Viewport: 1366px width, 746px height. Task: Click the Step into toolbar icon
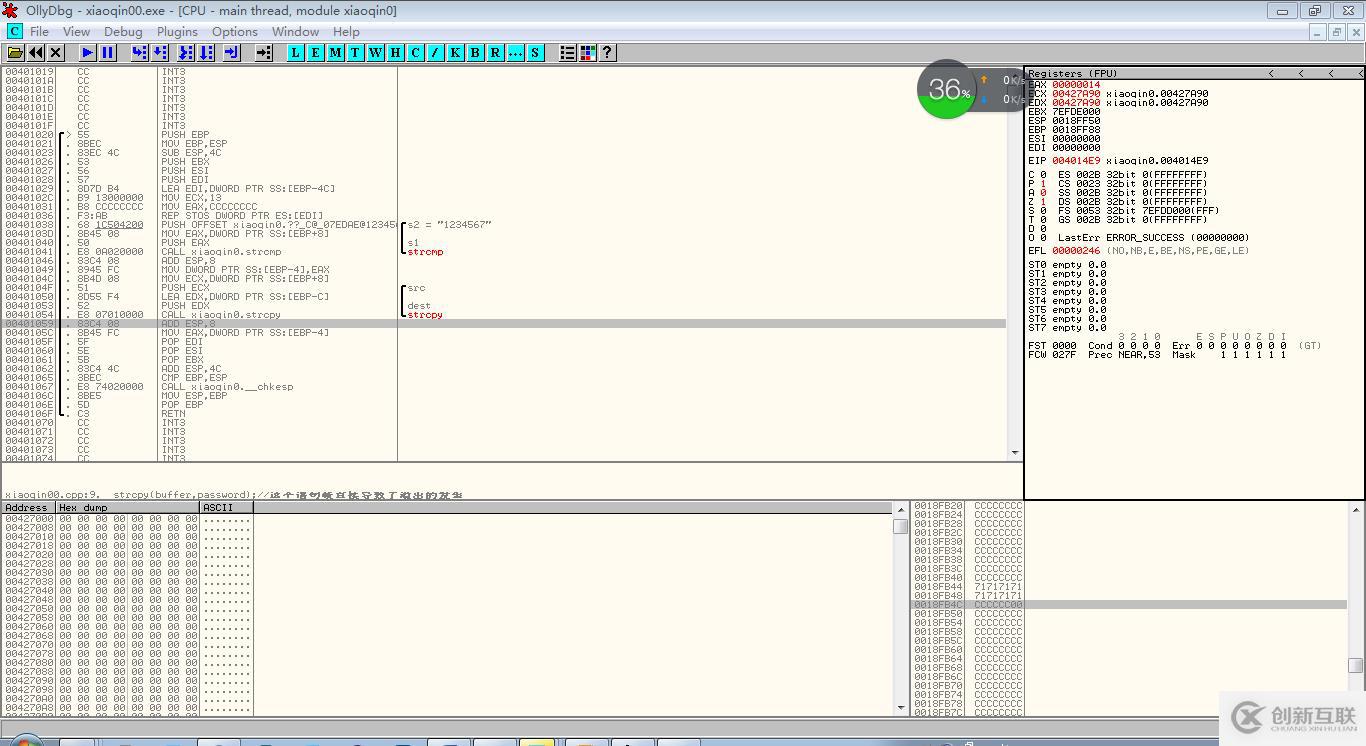[x=139, y=52]
